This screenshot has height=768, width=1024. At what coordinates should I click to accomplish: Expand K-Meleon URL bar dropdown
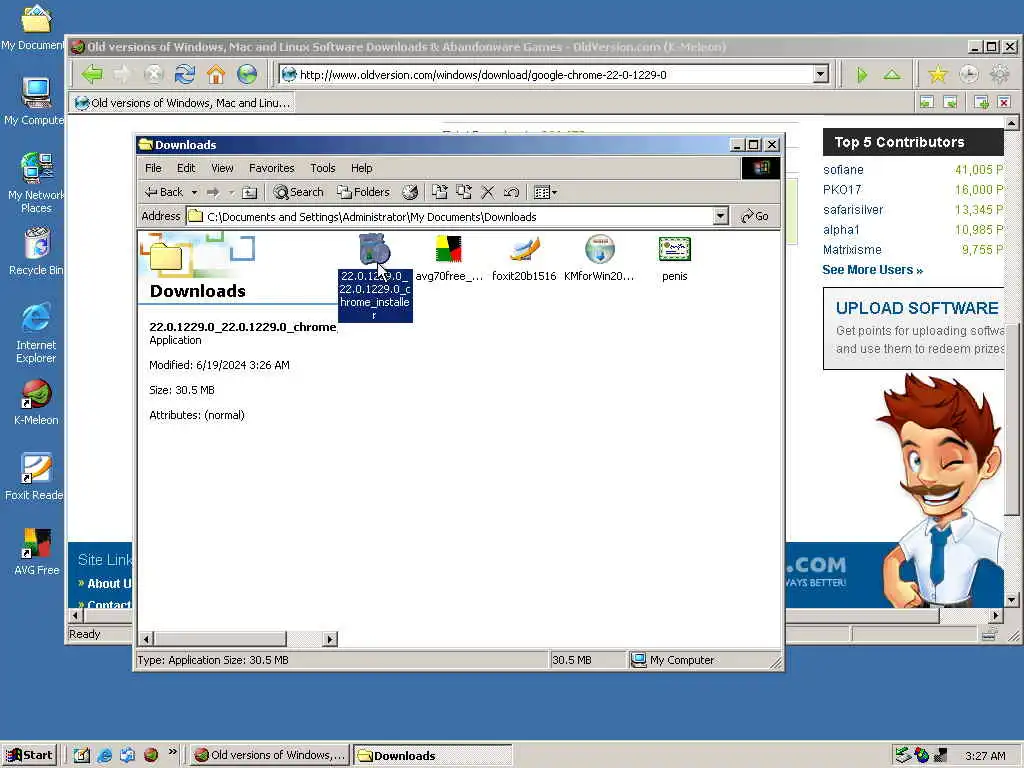821,74
